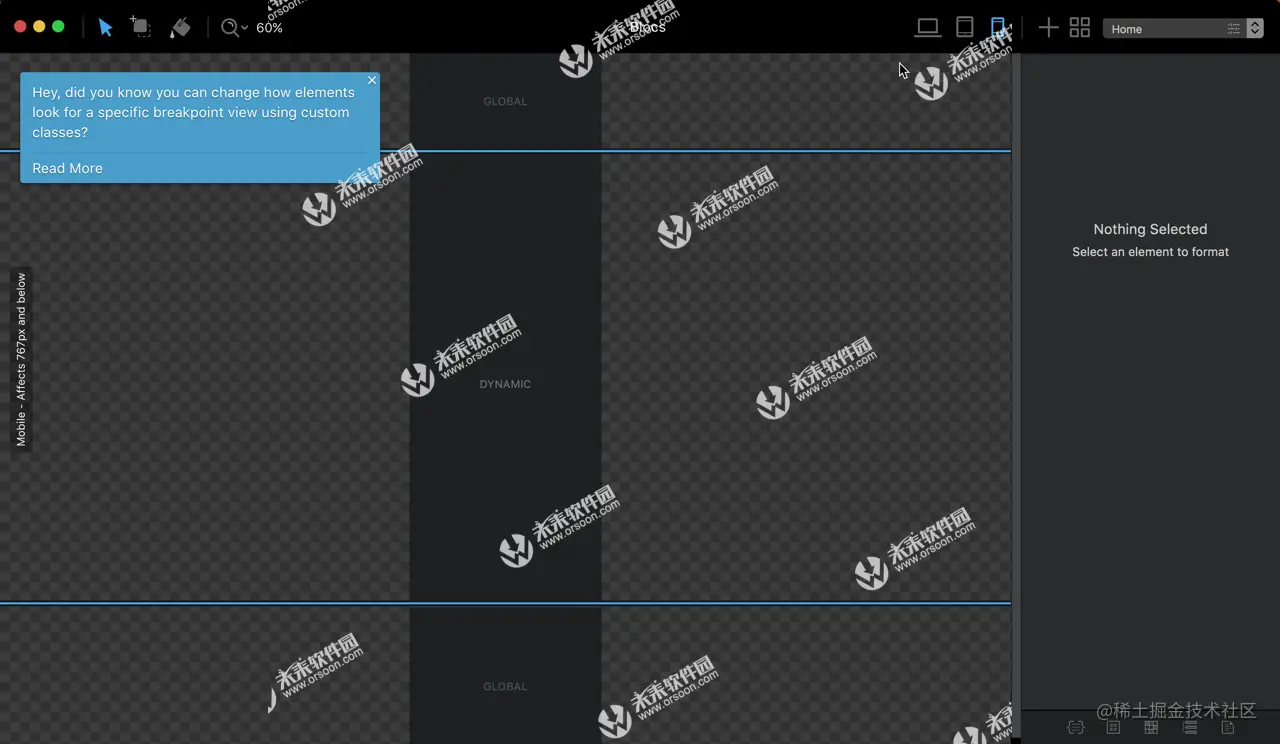Open page settings sliders icon in Home field

(x=1234, y=29)
